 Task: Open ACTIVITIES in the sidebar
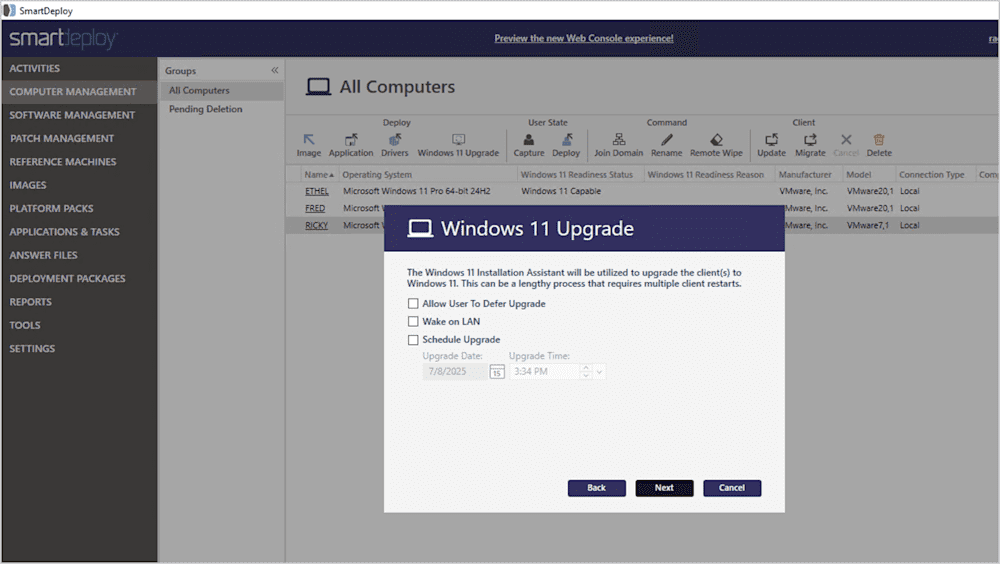pos(79,68)
